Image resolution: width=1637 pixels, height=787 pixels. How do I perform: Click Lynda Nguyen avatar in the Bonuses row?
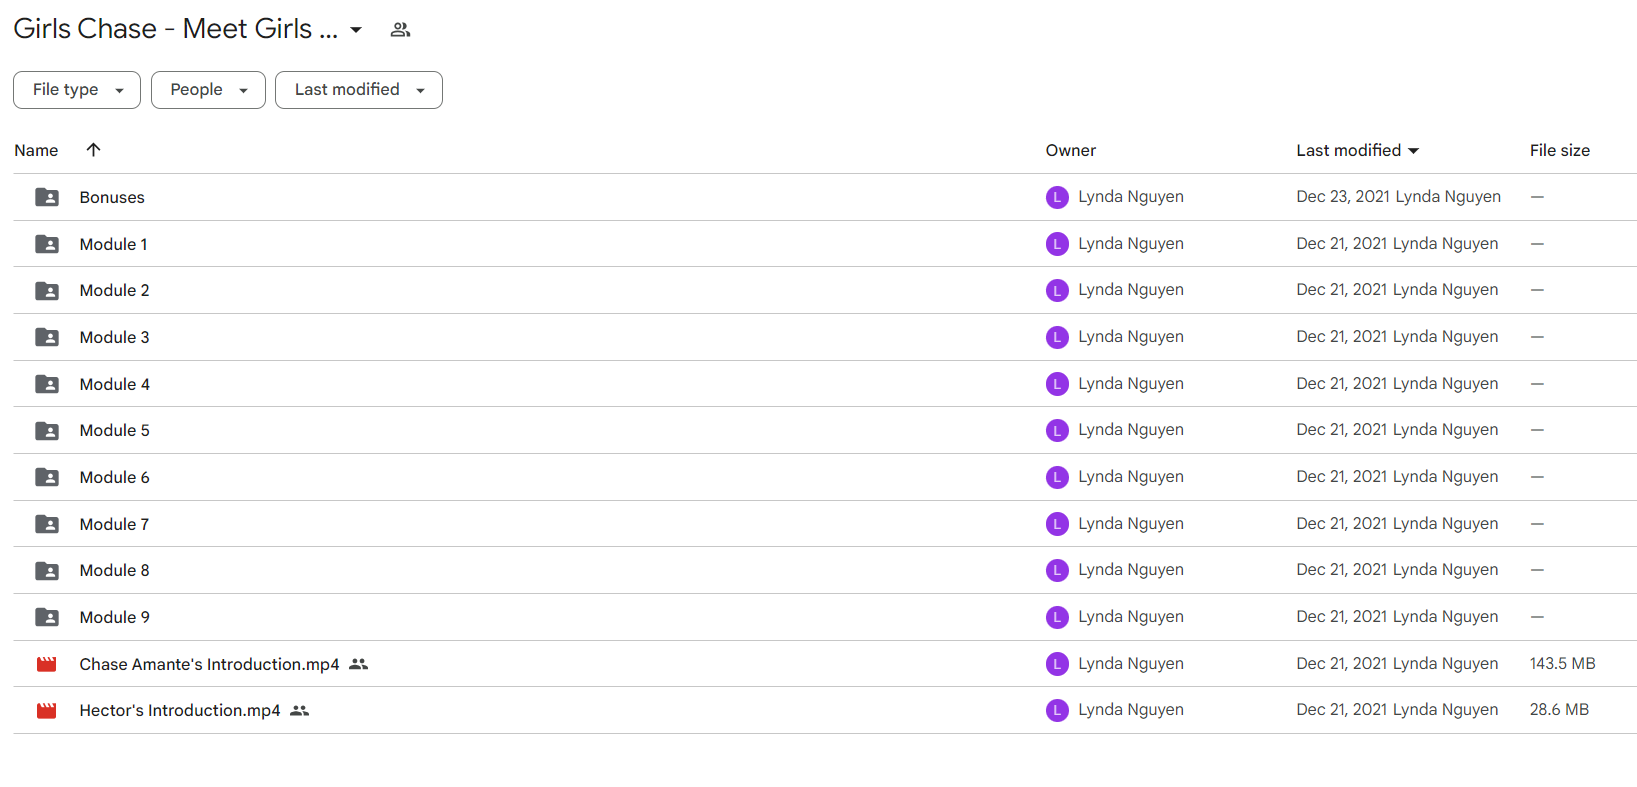[1057, 197]
